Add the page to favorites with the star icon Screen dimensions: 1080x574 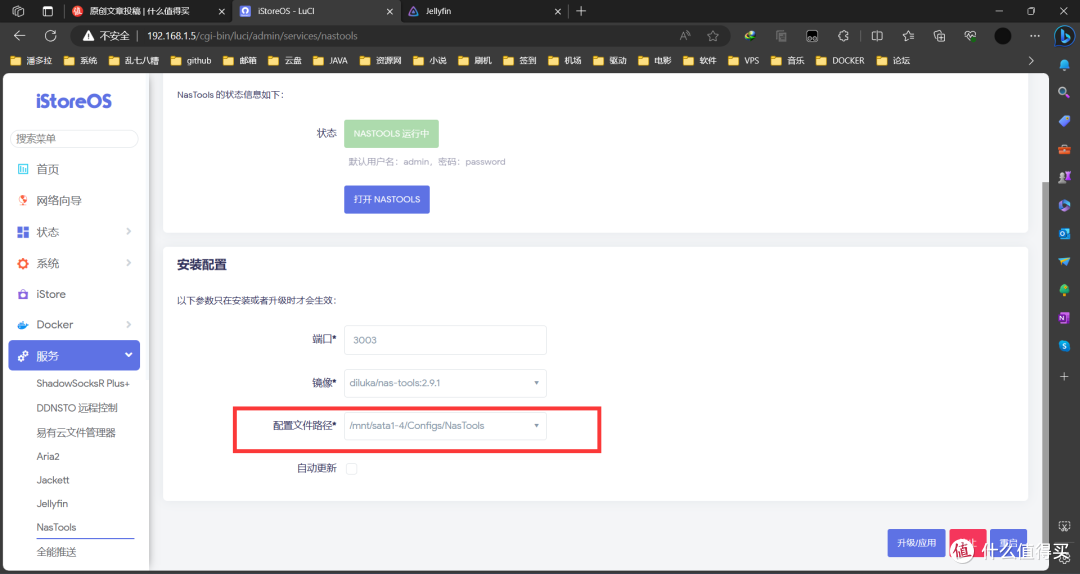point(713,36)
